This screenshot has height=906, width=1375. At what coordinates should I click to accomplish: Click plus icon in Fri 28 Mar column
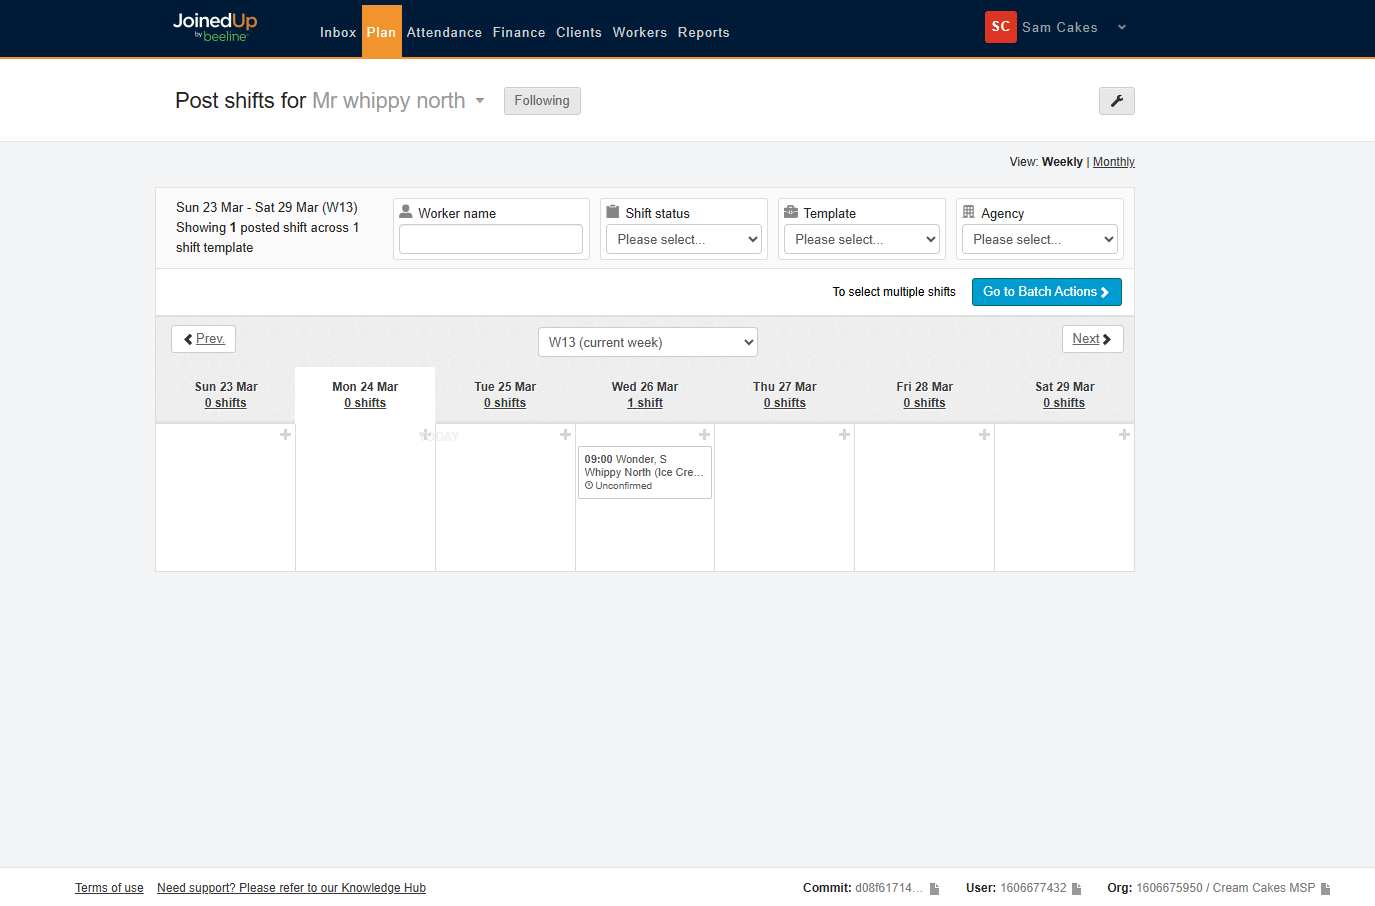[x=984, y=435]
